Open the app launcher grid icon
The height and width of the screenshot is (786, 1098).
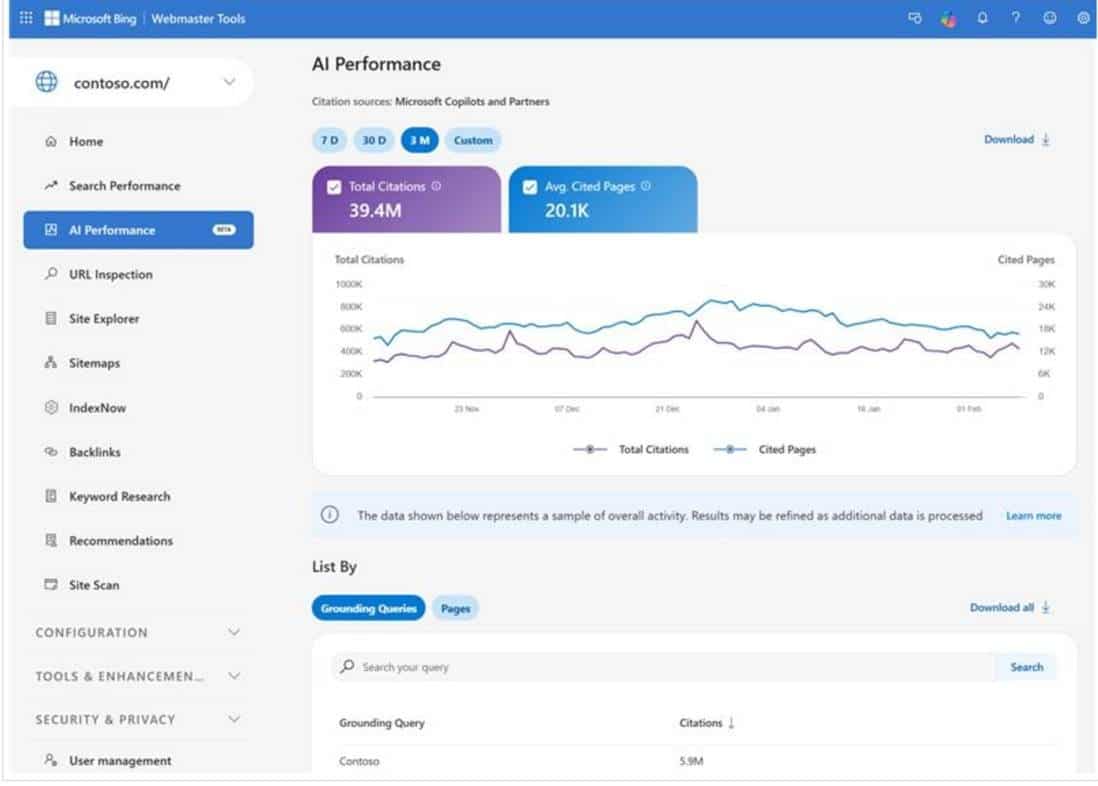point(26,18)
